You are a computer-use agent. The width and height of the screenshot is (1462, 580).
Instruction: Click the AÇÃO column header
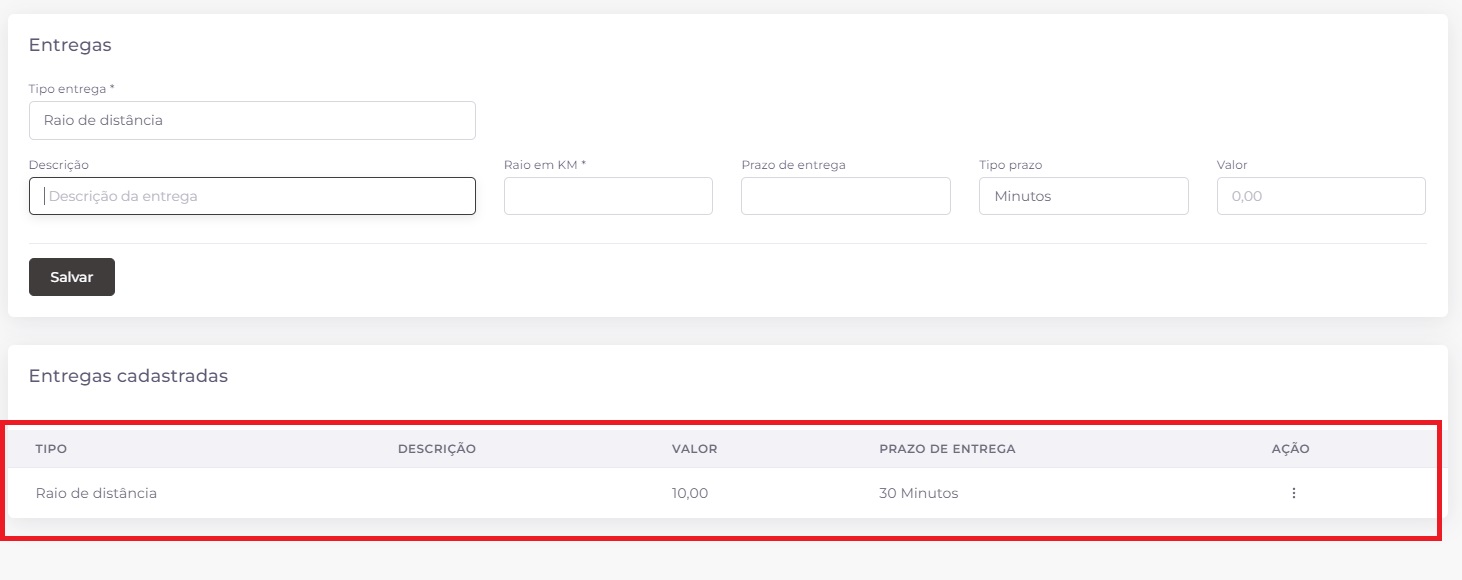pyautogui.click(x=1290, y=449)
